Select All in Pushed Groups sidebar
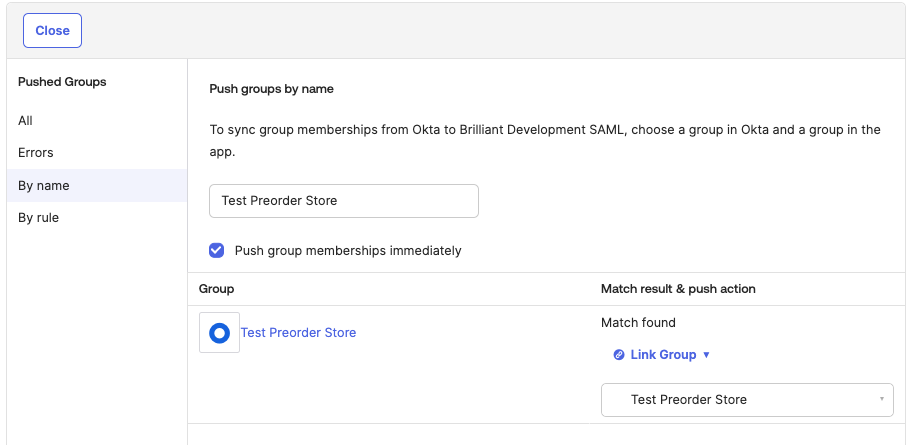Viewport: 920px width, 445px height. 25,120
